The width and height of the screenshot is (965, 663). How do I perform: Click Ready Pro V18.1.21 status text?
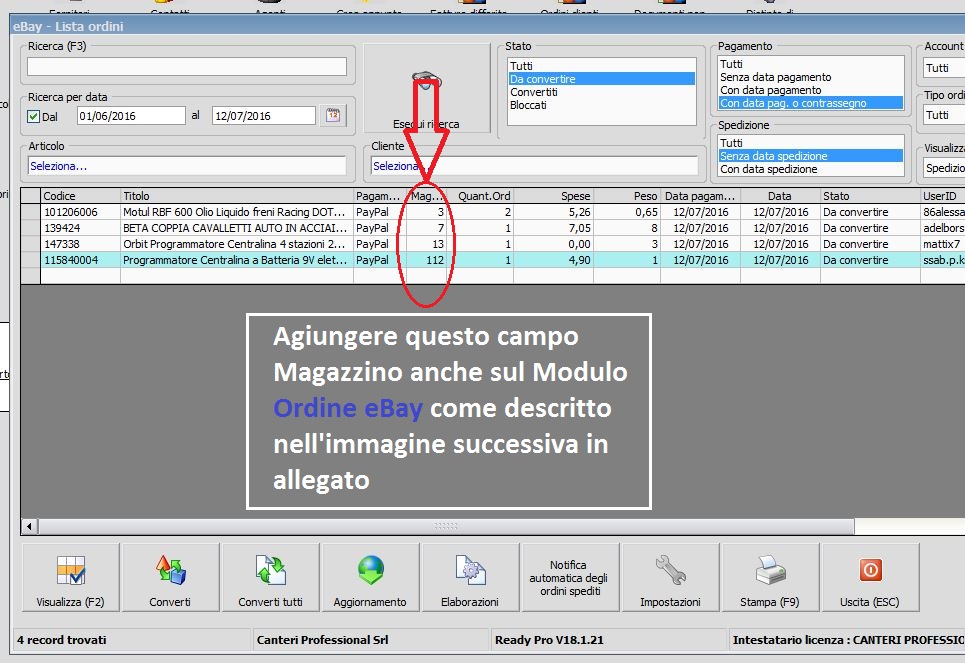[x=549, y=640]
